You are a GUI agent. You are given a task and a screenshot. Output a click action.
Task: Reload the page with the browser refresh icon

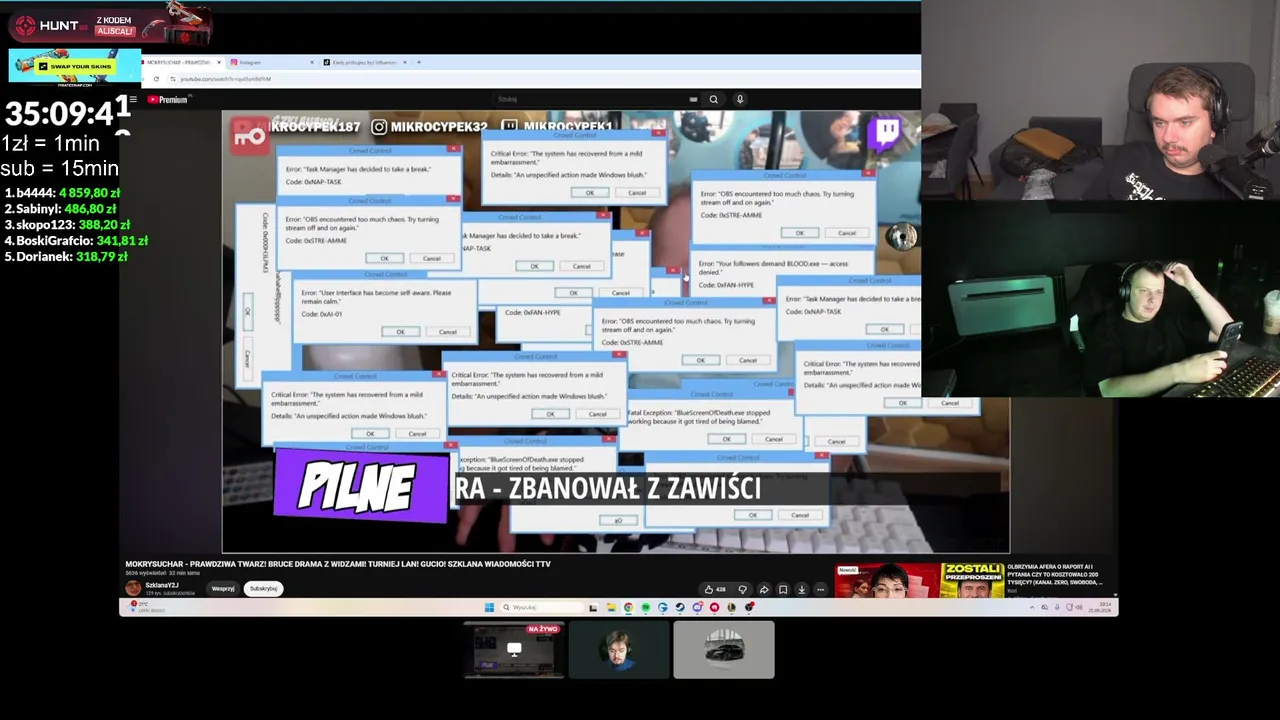(x=156, y=78)
